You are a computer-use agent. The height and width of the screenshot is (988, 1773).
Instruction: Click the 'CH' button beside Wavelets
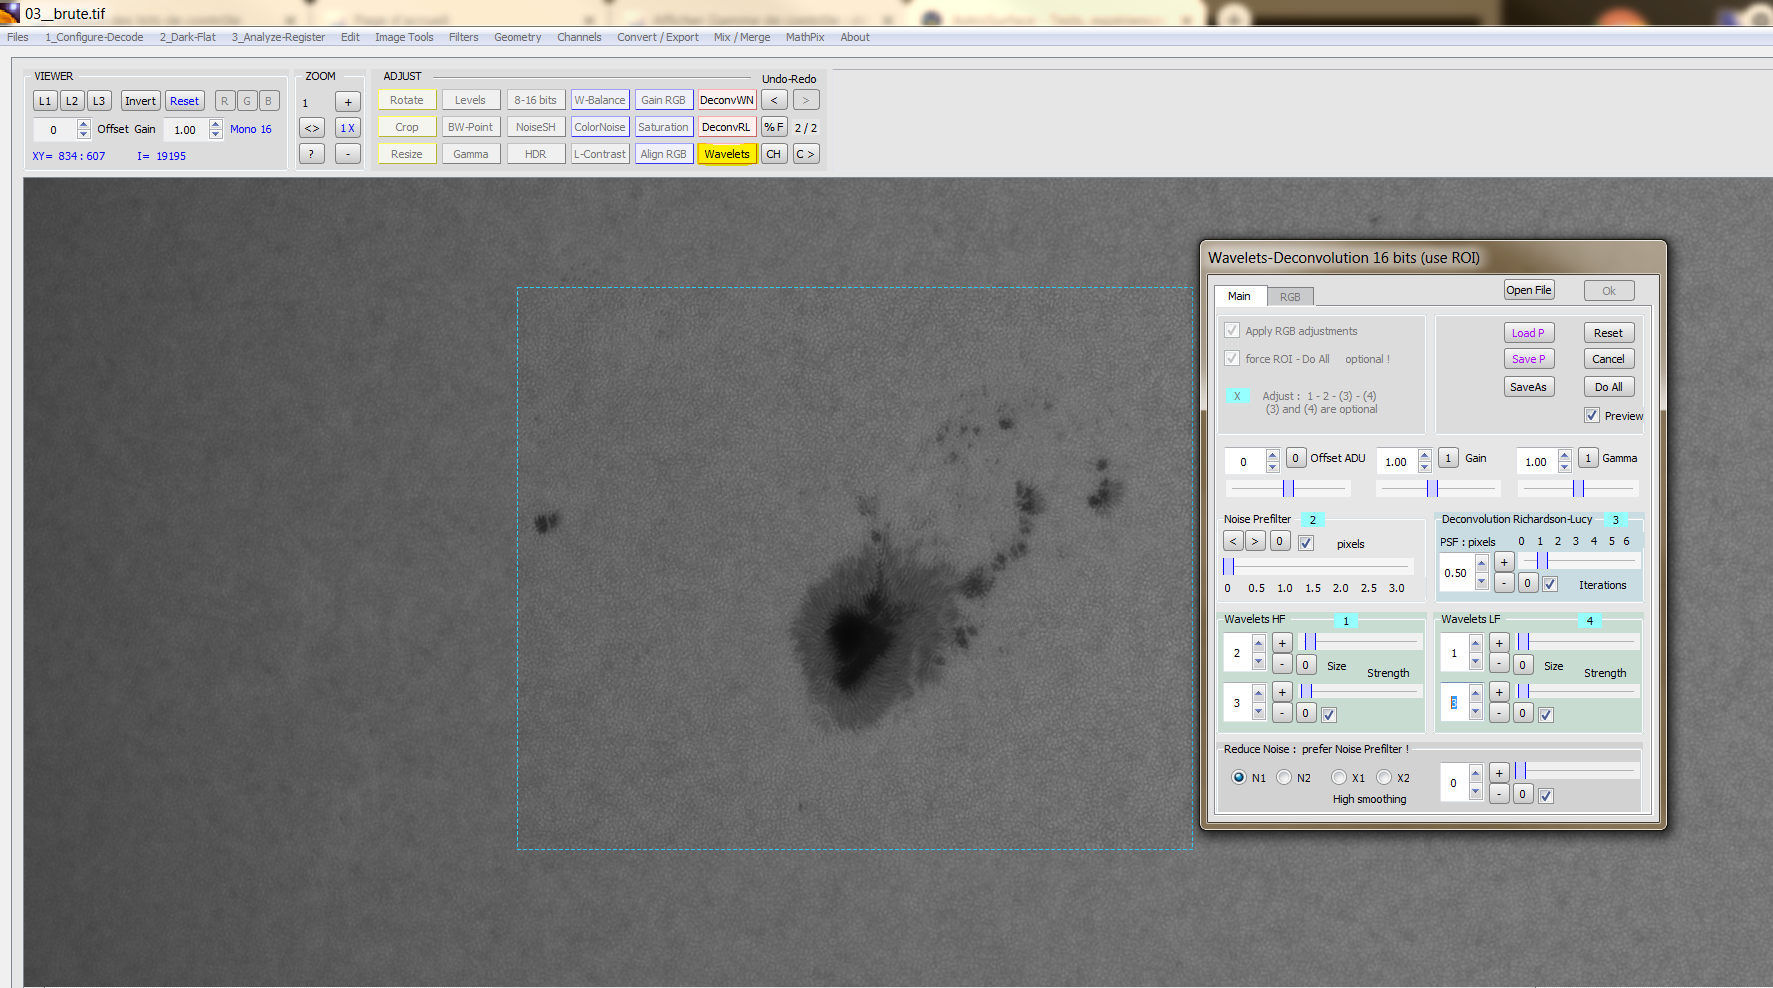(x=773, y=154)
